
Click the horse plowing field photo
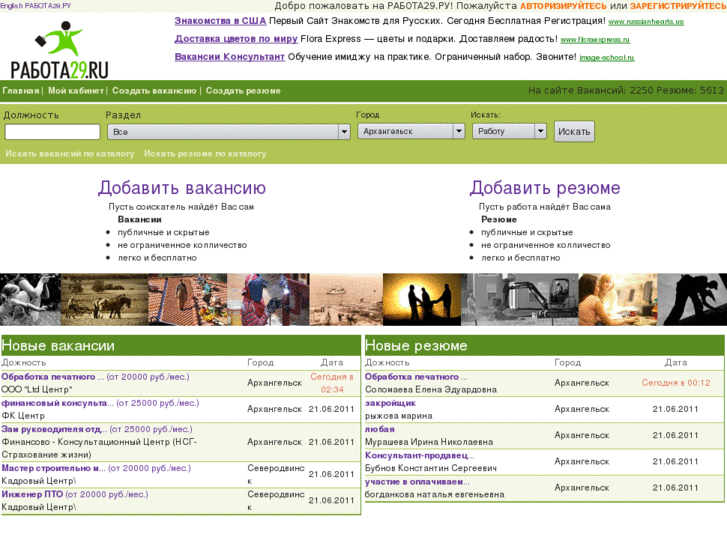[104, 299]
